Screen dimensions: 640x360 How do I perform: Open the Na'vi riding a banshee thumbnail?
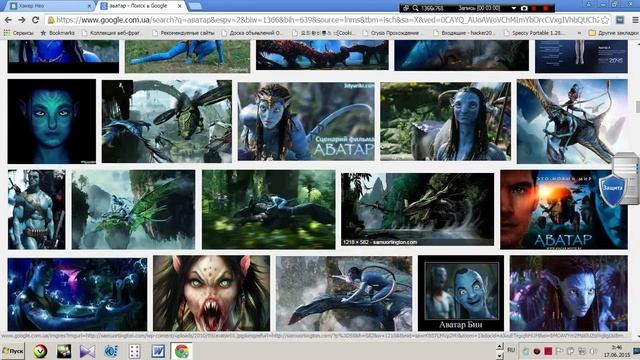coord(572,121)
